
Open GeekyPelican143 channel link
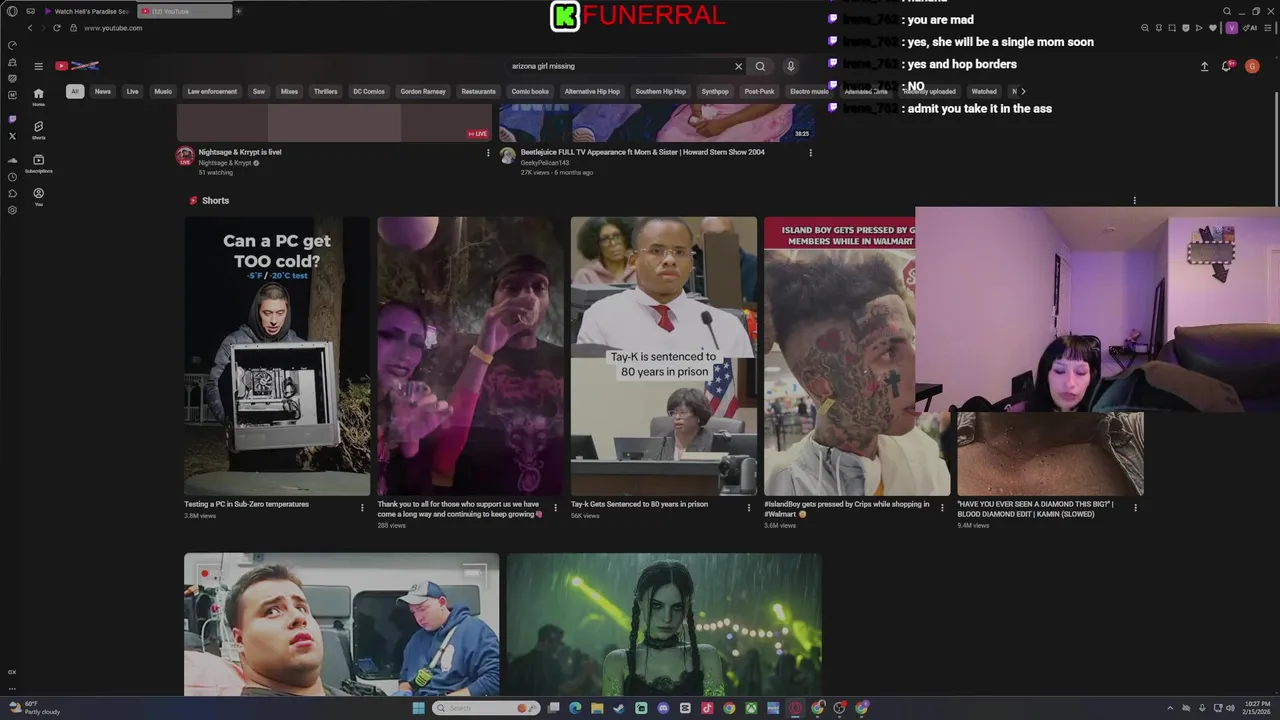pyautogui.click(x=545, y=163)
